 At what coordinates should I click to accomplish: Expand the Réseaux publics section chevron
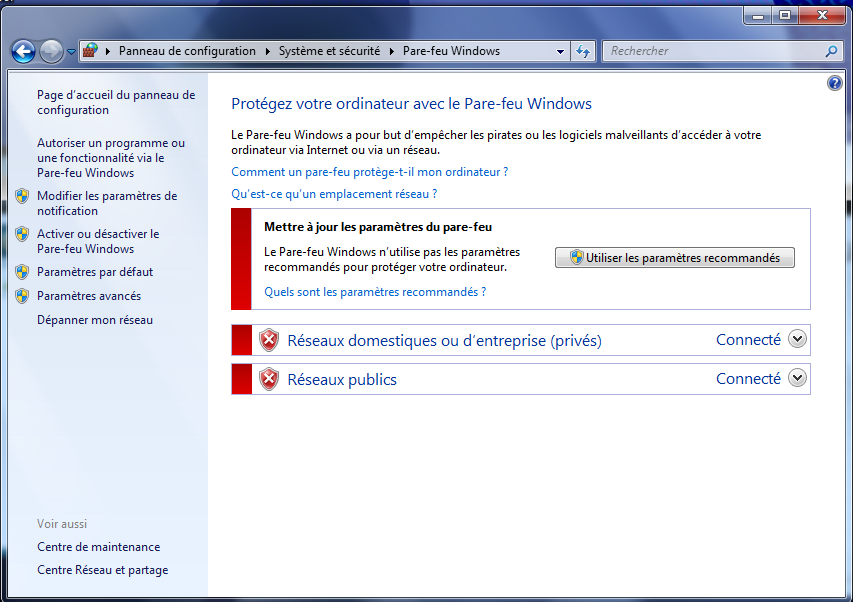[x=798, y=377]
